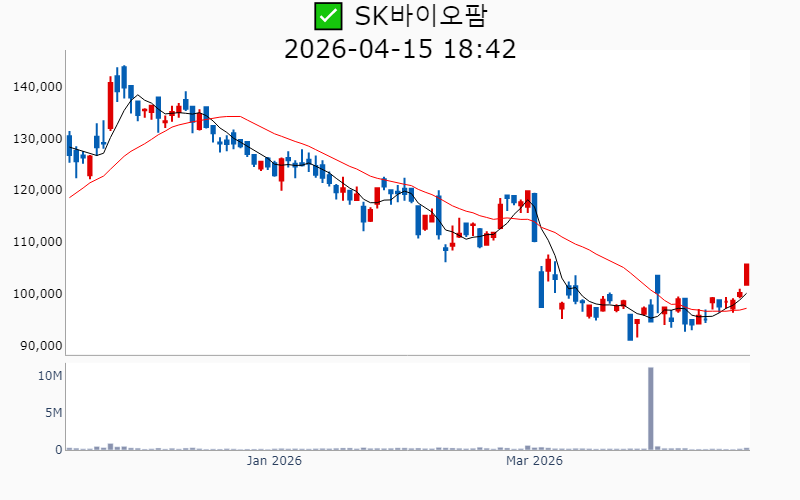Click the 10M volume axis label
This screenshot has width=800, height=500.
coord(51,376)
